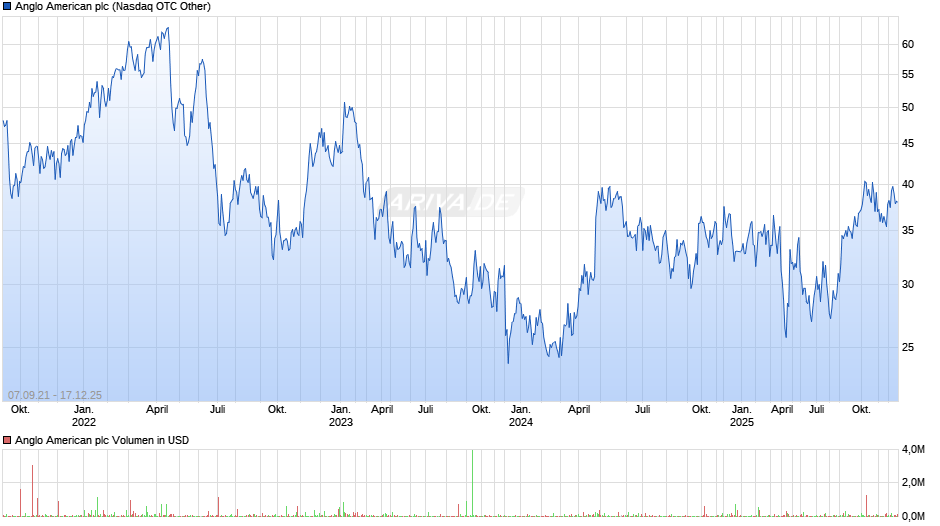This screenshot has width=940, height=526.
Task: Click the 'Jan. 2023' x-axis label
Action: pos(341,416)
